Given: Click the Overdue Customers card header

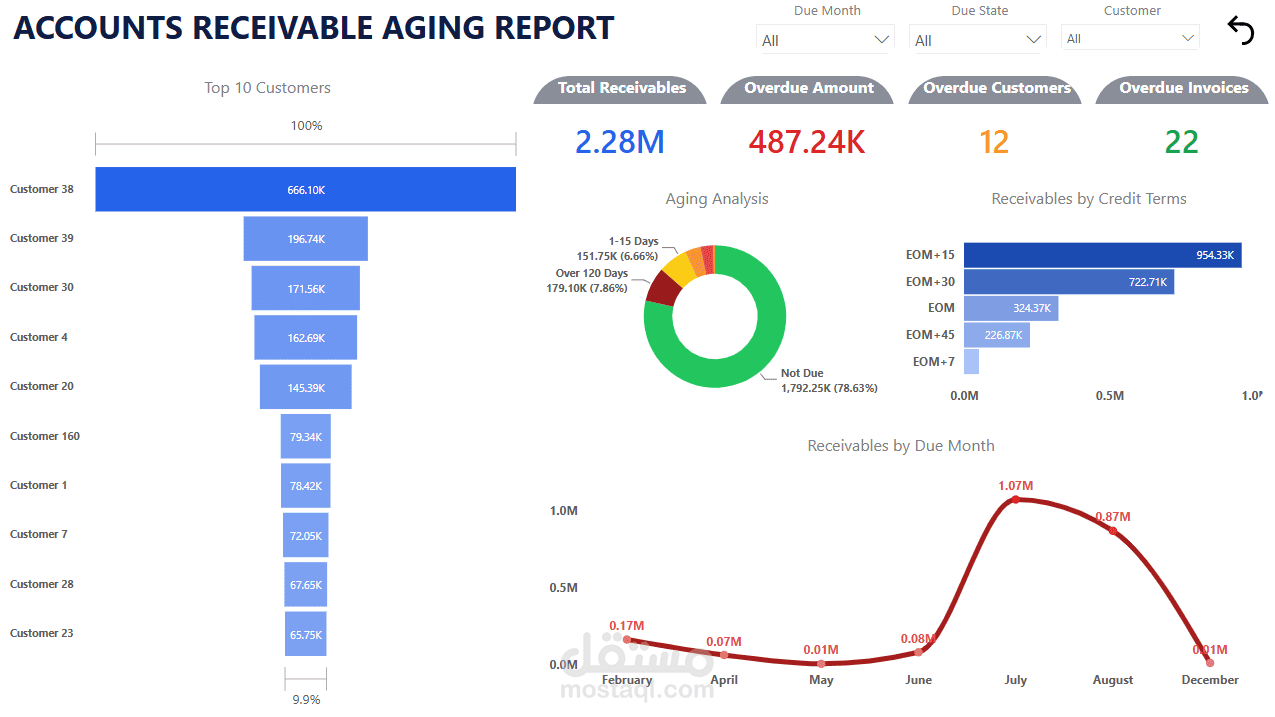Looking at the screenshot, I should click(x=996, y=88).
